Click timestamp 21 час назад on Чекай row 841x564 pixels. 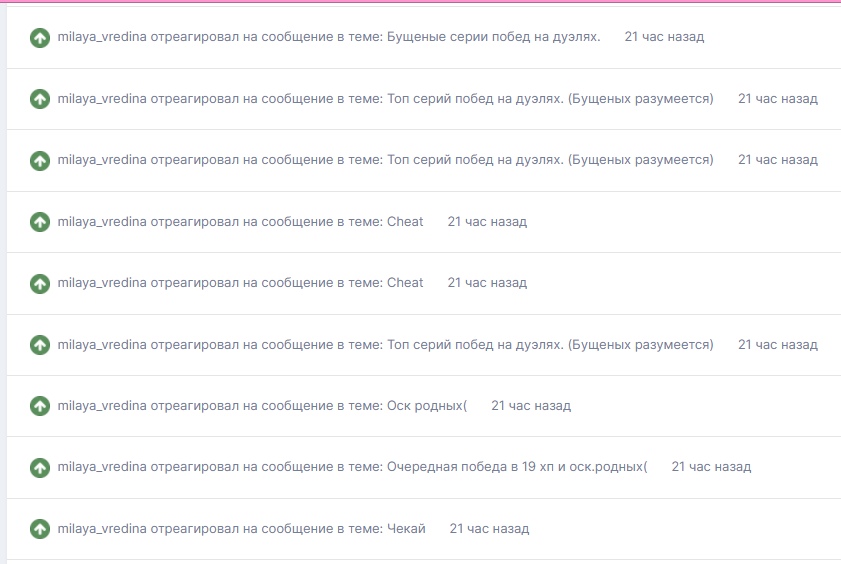click(x=489, y=529)
